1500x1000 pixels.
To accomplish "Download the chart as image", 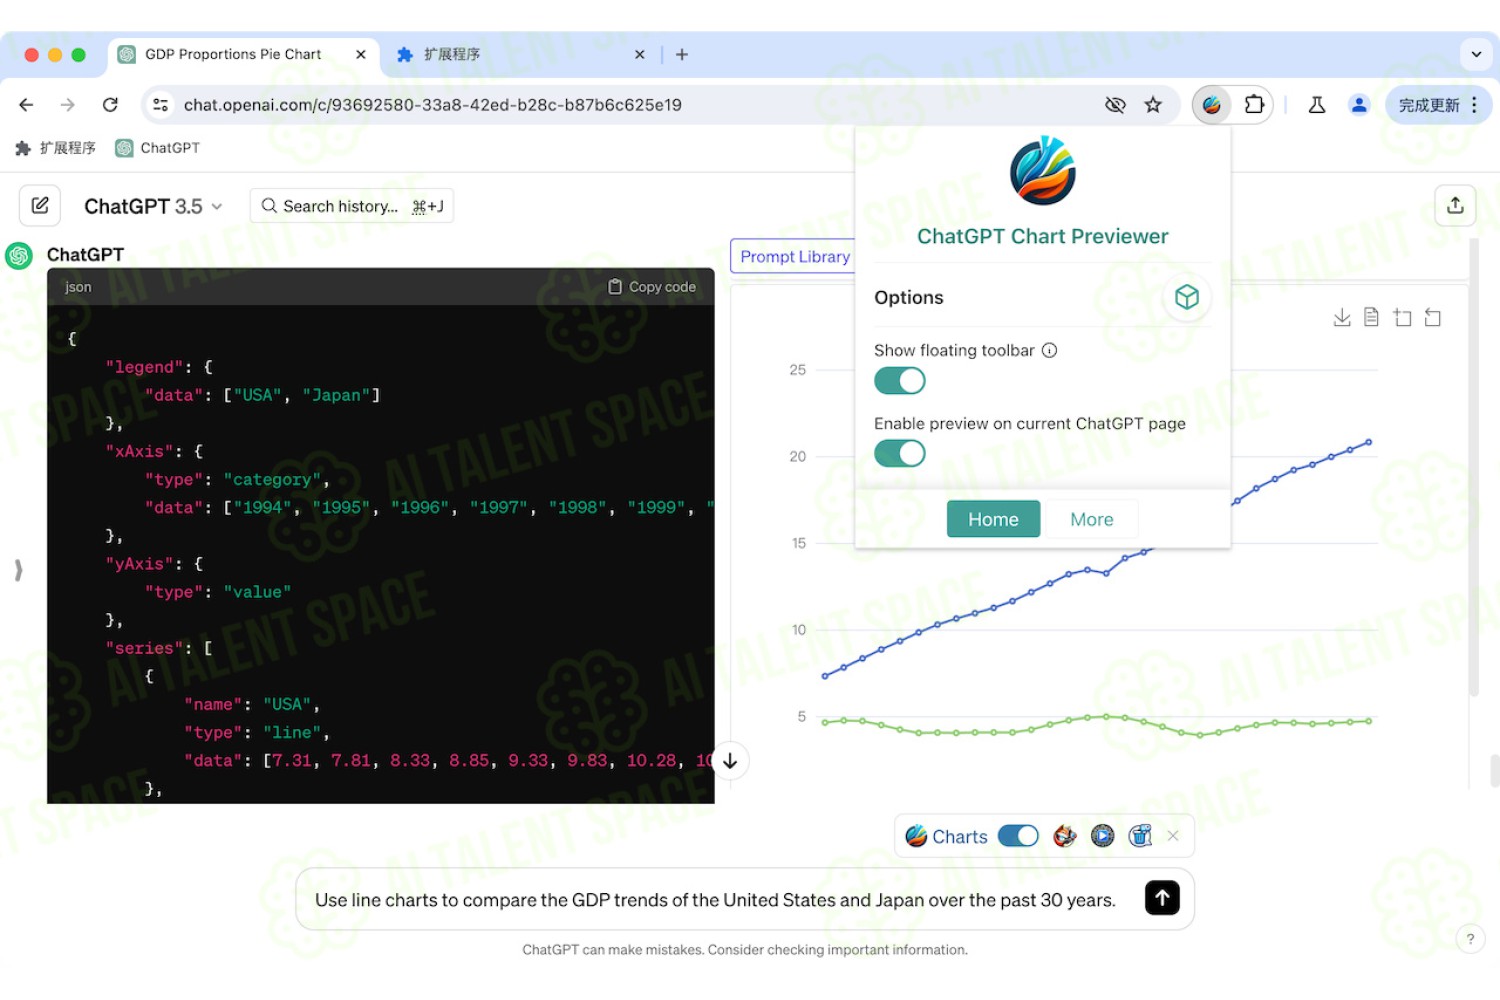I will tap(1342, 317).
